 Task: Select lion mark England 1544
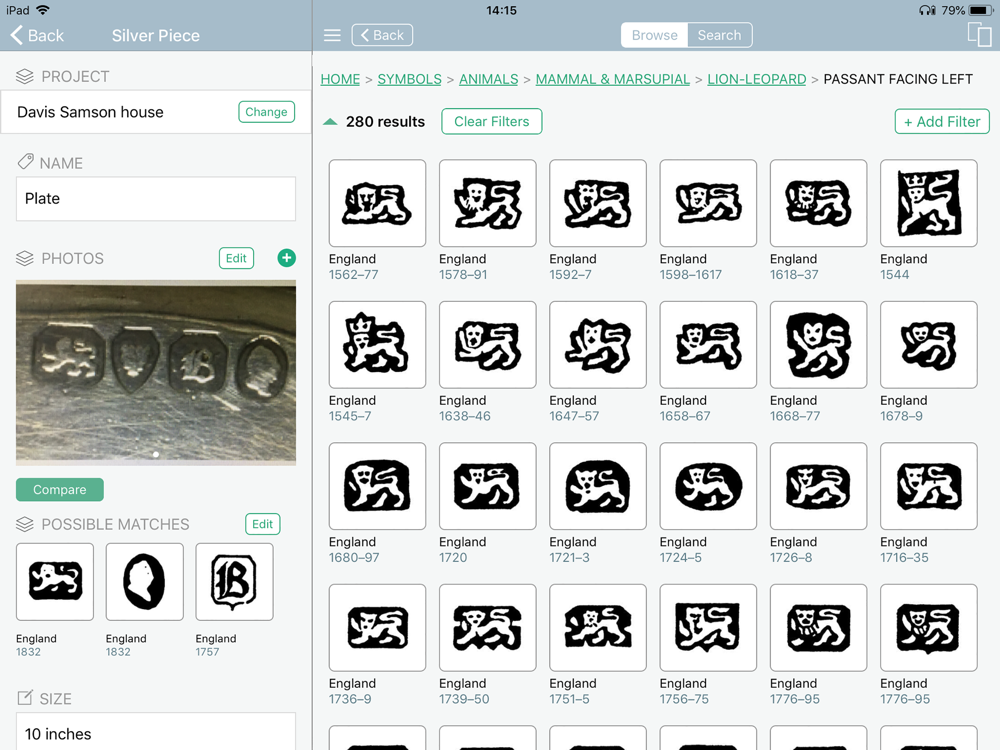pyautogui.click(x=929, y=203)
